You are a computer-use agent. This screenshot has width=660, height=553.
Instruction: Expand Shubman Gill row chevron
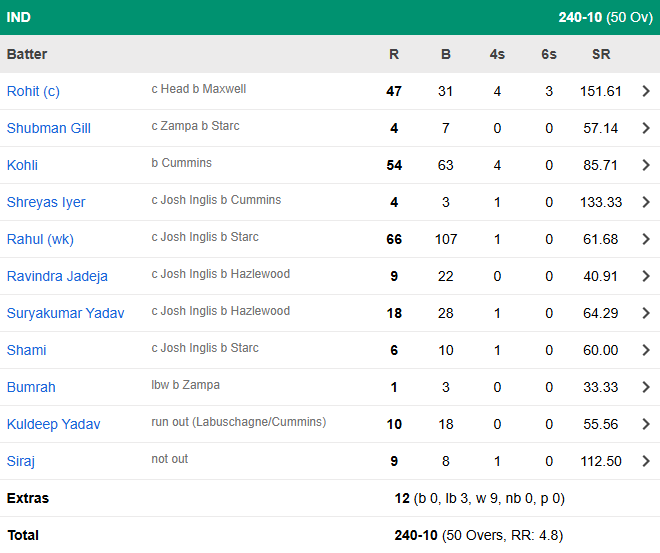click(x=646, y=128)
